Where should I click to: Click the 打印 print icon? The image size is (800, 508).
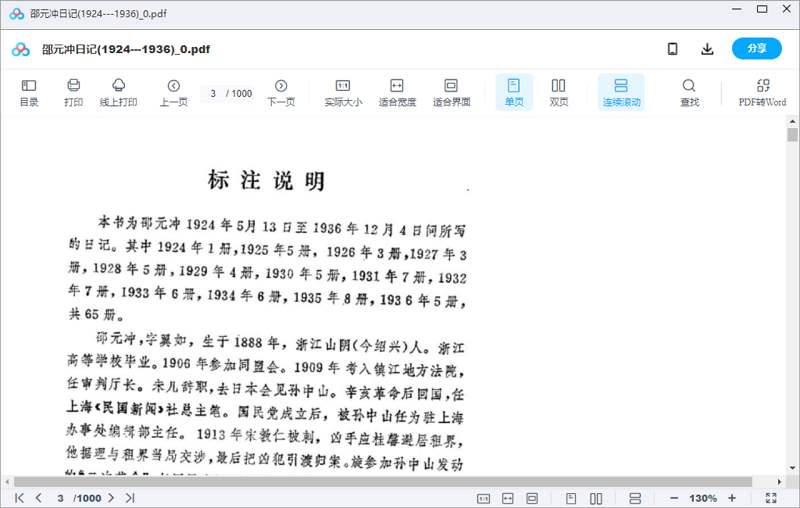point(73,92)
